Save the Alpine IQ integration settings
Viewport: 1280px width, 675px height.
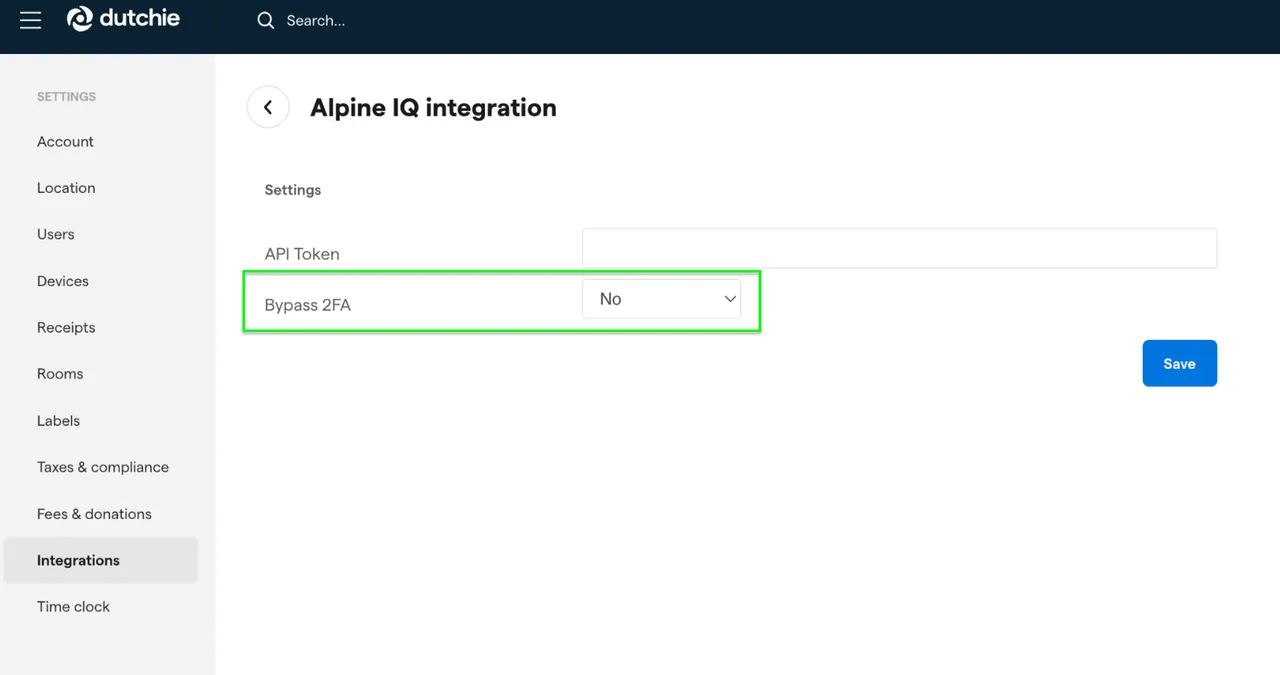[1179, 363]
